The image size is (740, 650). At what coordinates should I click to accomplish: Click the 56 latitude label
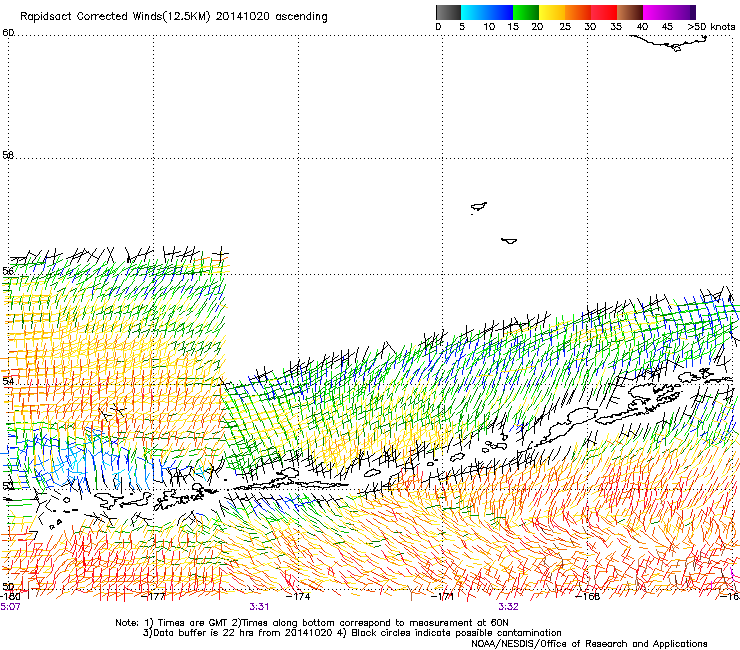pos(8,271)
